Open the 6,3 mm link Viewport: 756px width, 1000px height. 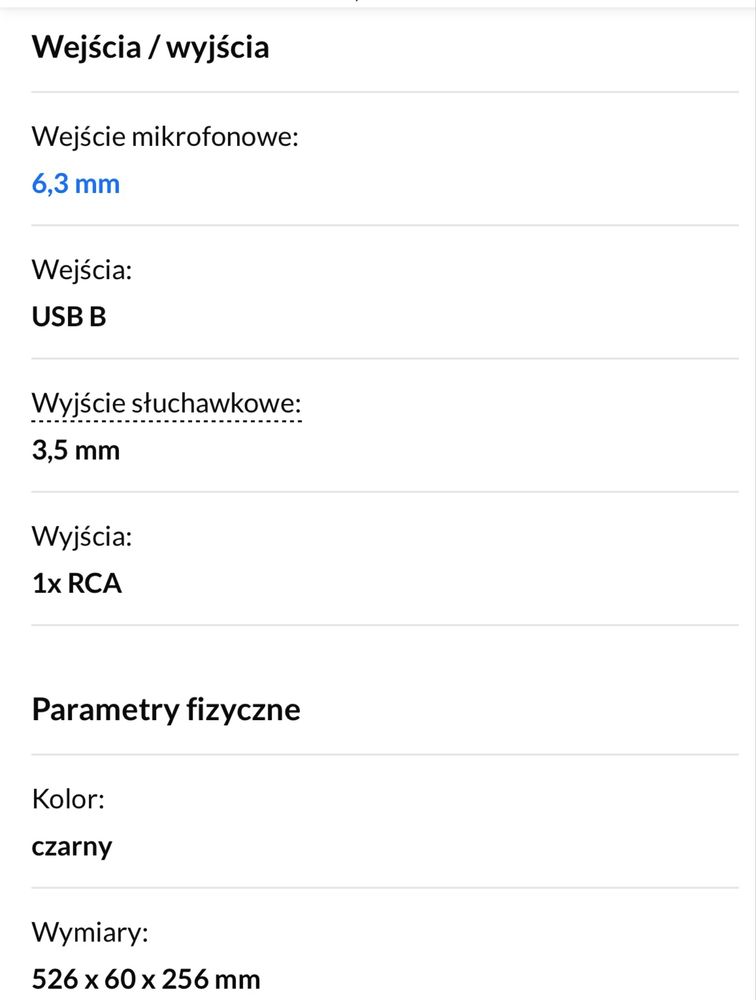[76, 184]
